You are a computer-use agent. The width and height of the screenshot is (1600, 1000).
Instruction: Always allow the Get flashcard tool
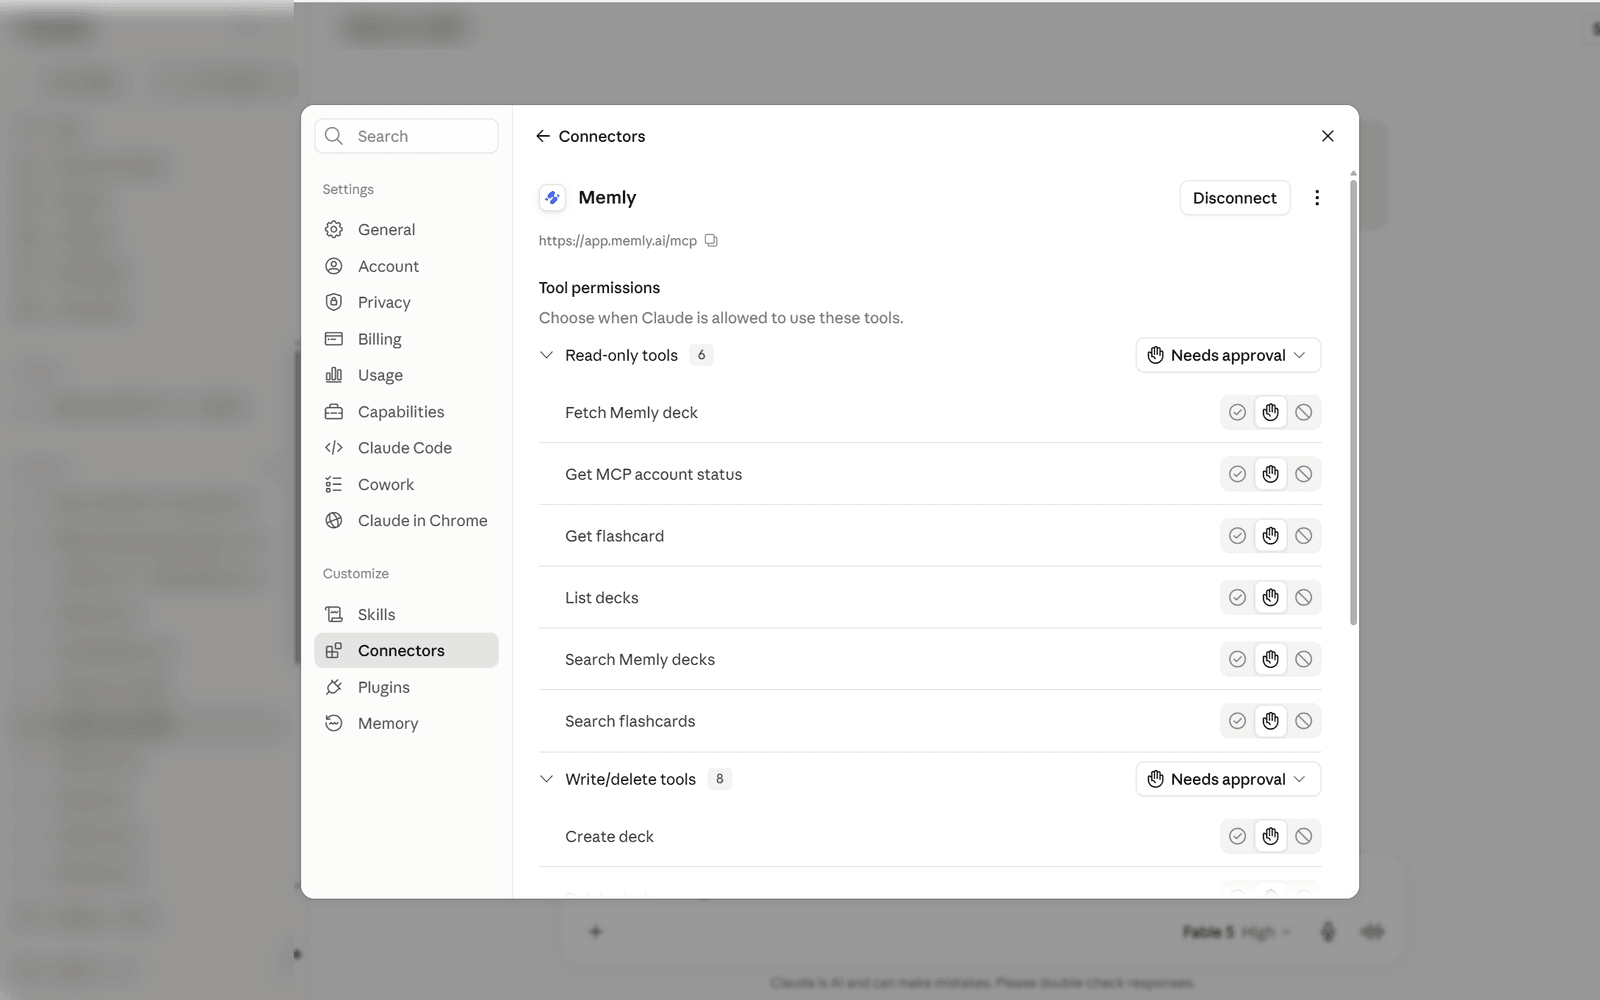click(1237, 536)
